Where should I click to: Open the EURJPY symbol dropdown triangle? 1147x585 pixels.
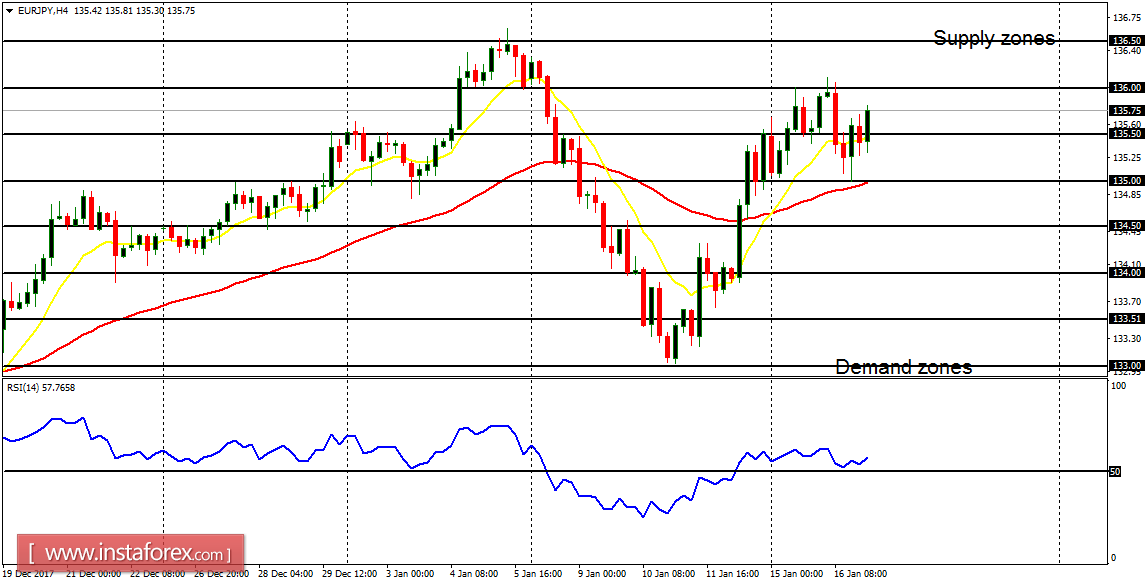coord(8,9)
